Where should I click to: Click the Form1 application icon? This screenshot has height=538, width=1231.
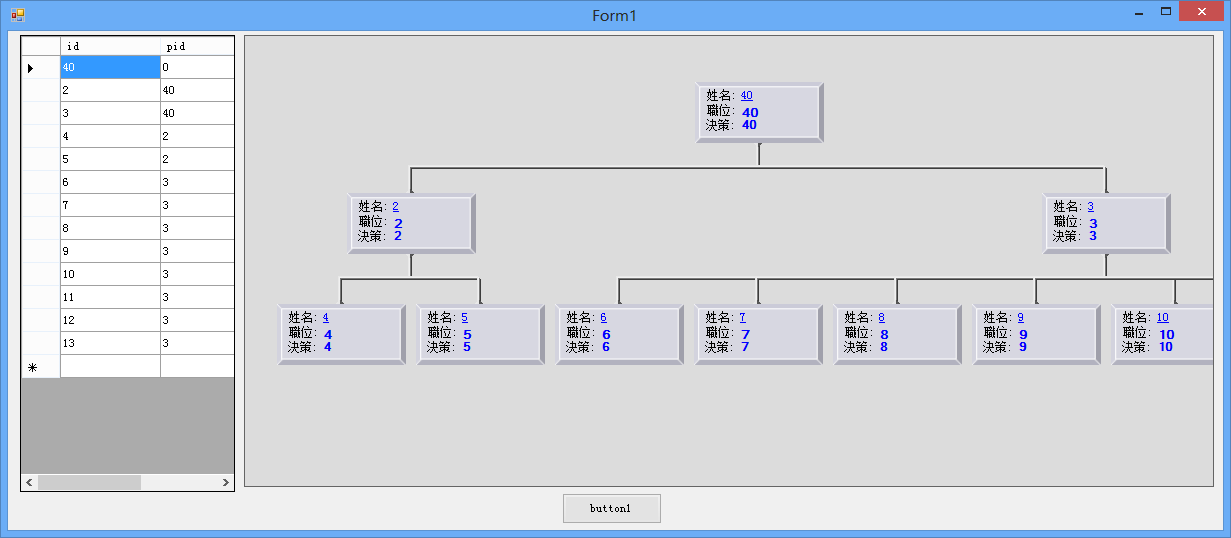tap(17, 15)
